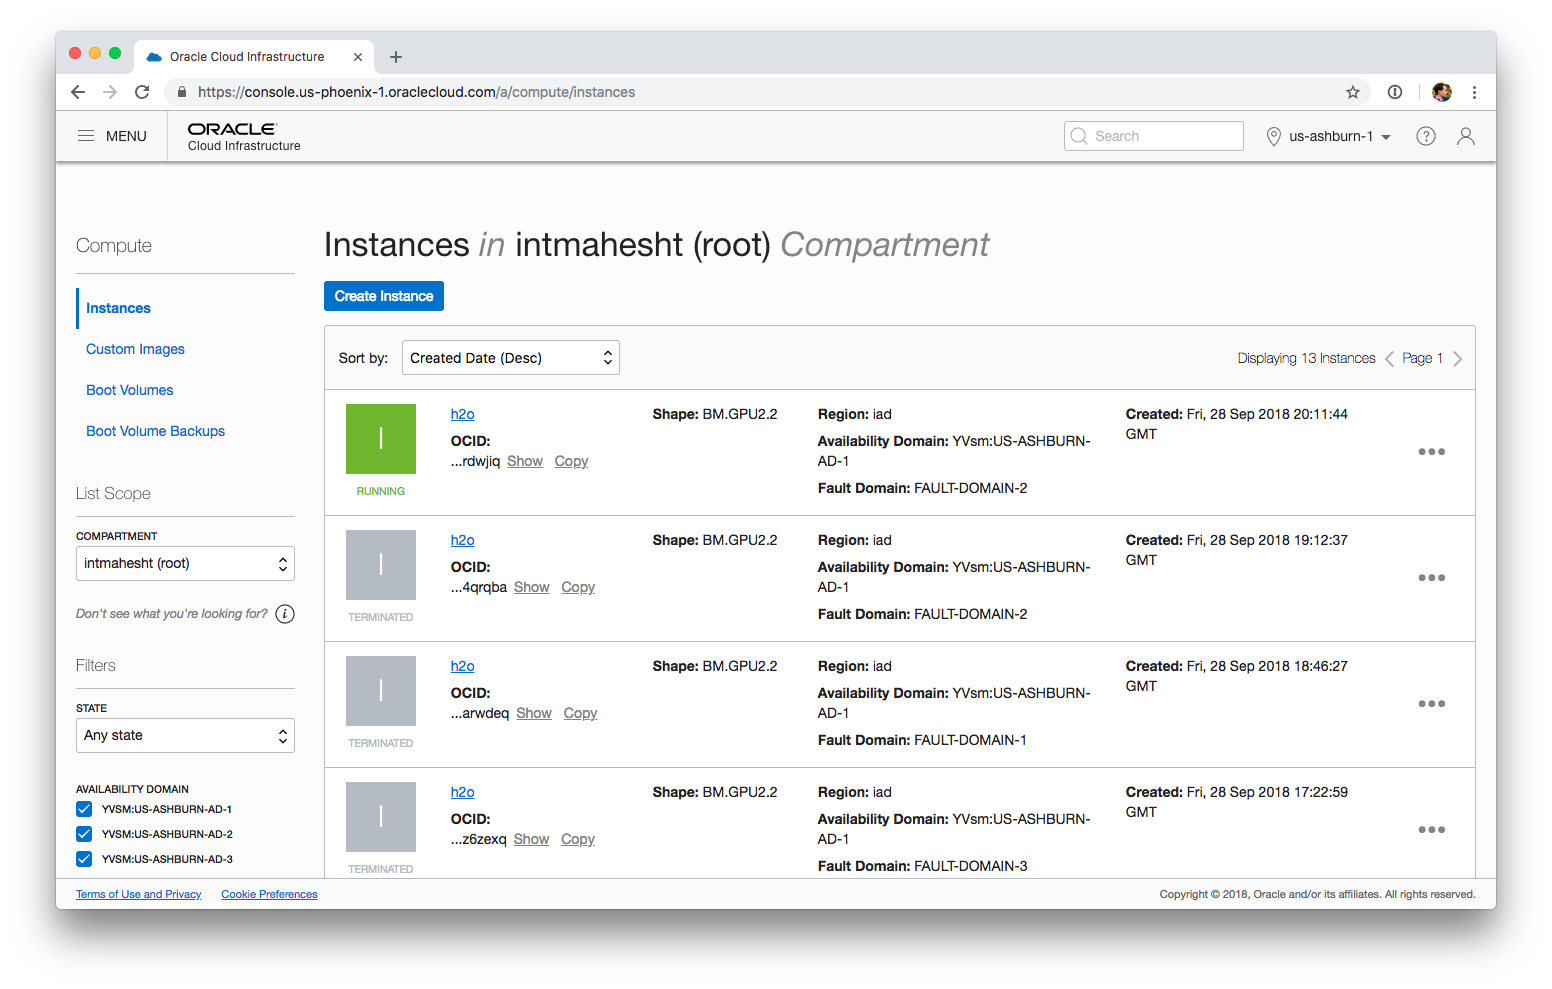The image size is (1552, 989).
Task: Click the green RUNNING instance status icon
Action: 381,439
